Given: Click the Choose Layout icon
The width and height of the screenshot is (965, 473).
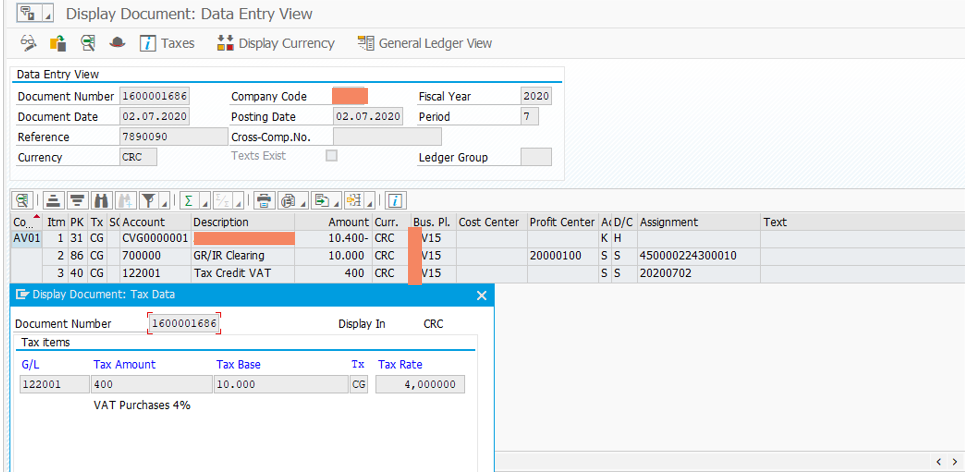Looking at the screenshot, I should 354,201.
